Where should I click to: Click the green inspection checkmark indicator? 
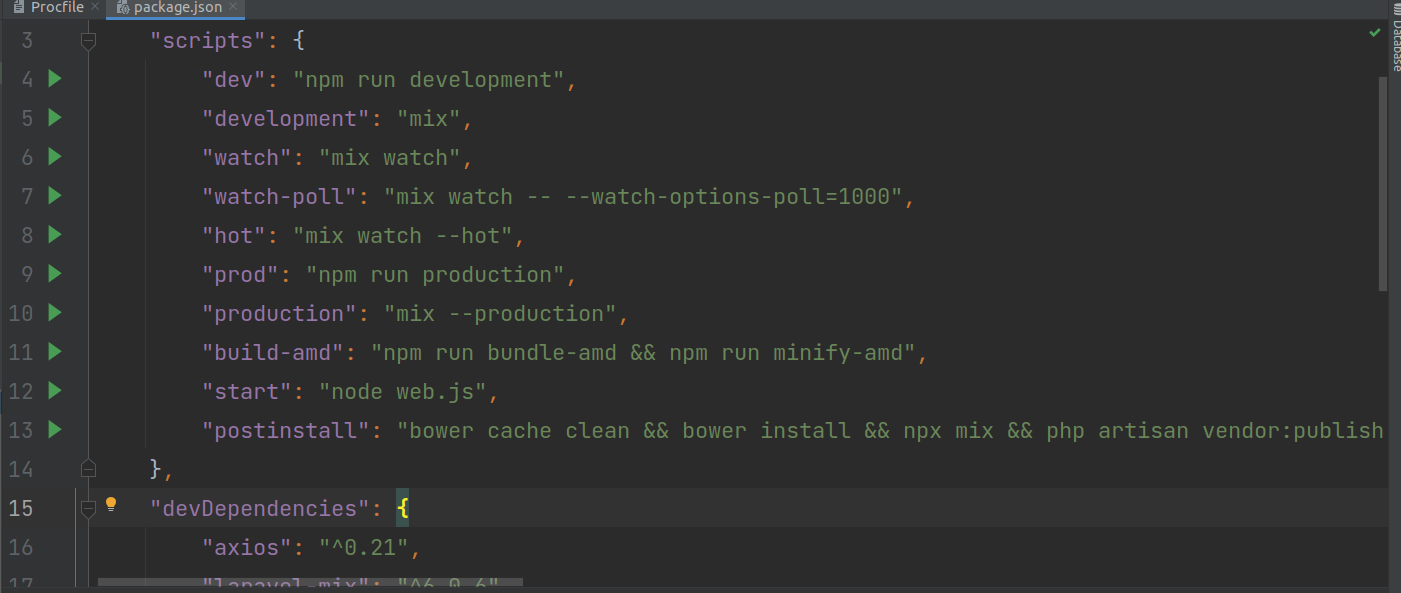1375,34
